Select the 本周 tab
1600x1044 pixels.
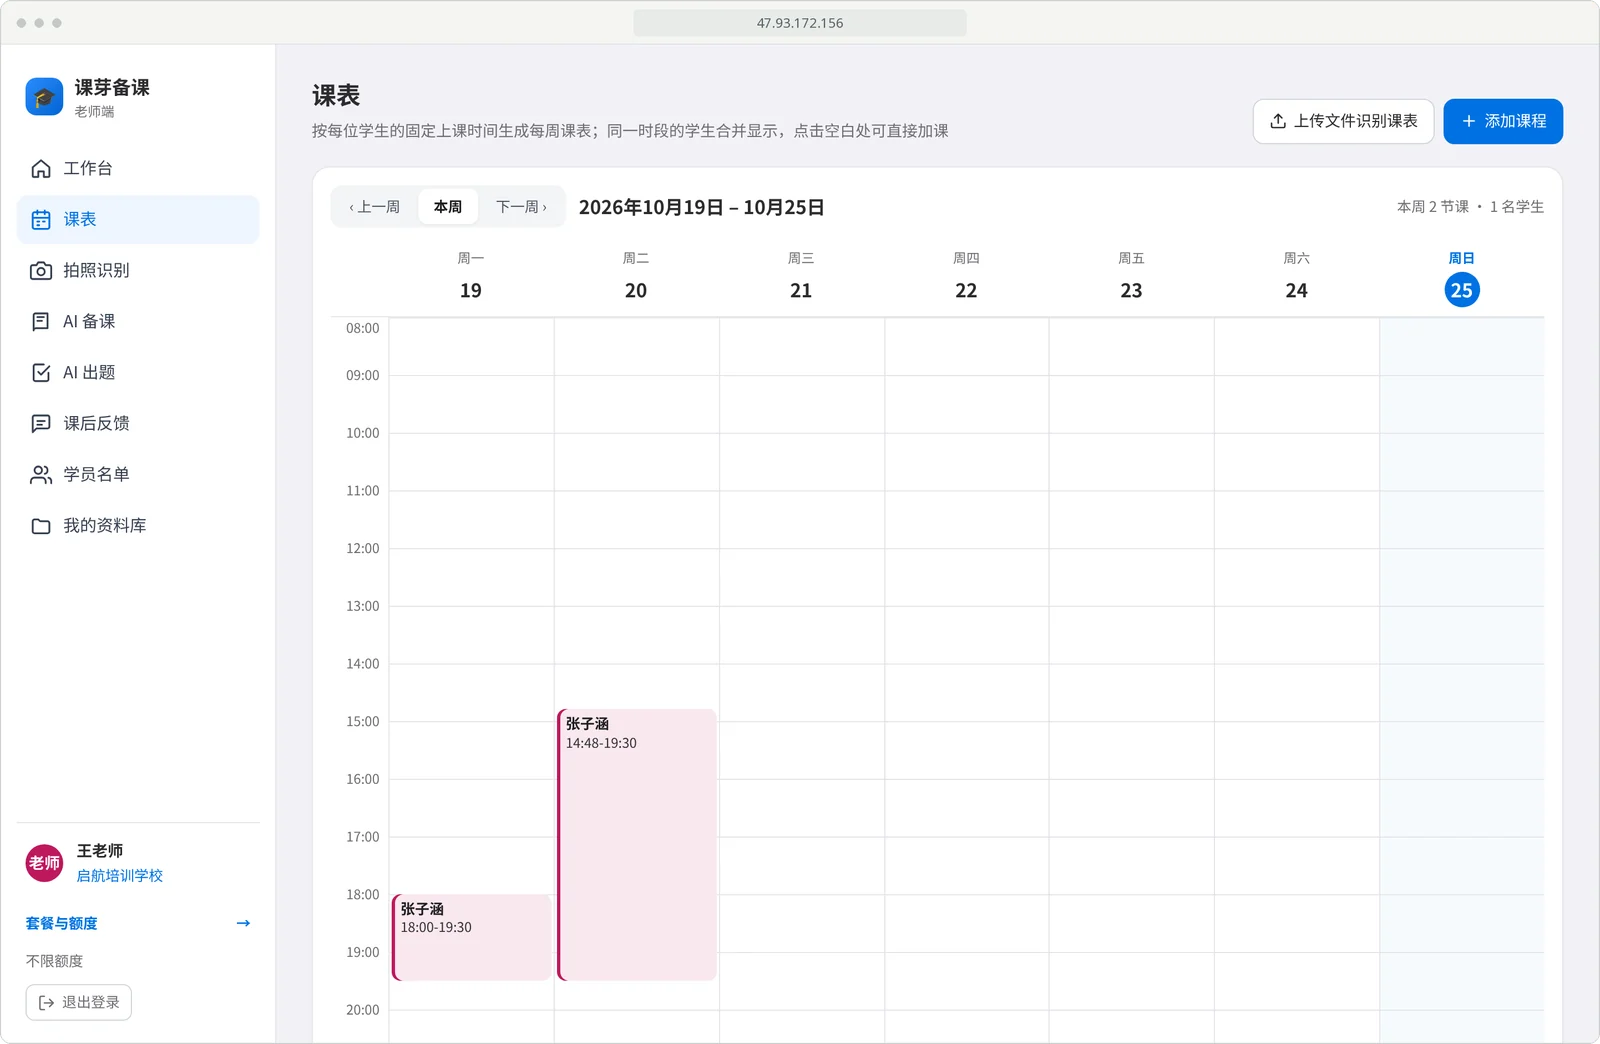pos(448,207)
